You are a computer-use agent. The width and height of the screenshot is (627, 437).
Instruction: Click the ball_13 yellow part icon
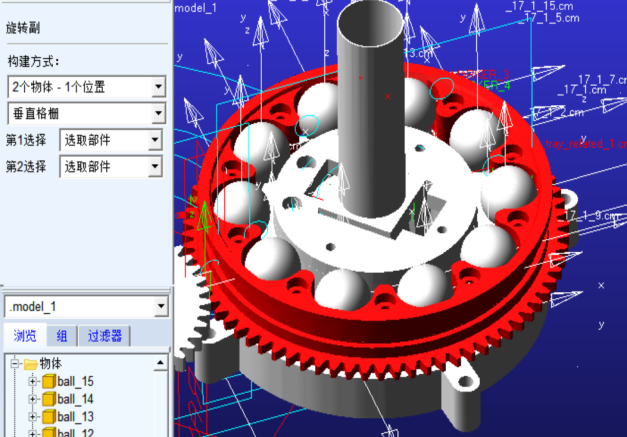[49, 417]
